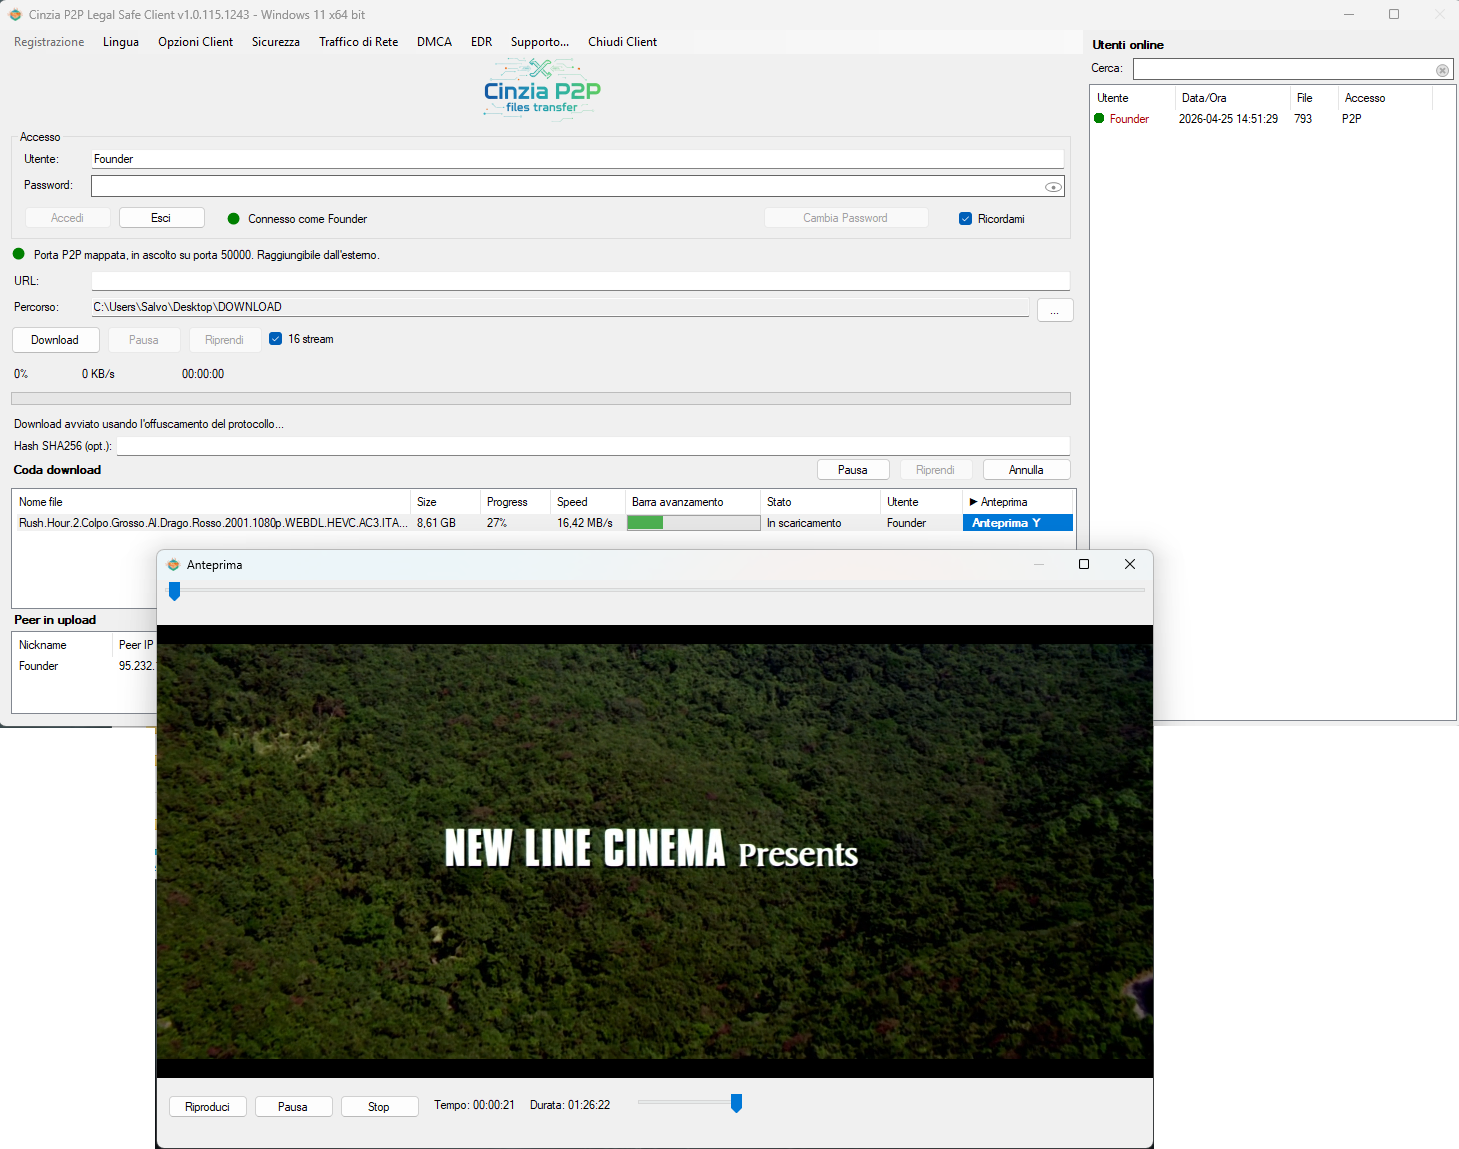
Task: Pause the download queue with Pausa
Action: (x=853, y=470)
